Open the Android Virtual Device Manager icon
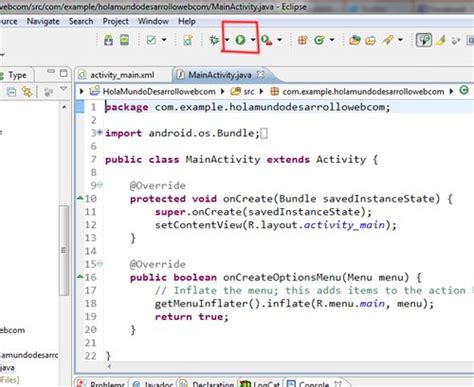 124,40
